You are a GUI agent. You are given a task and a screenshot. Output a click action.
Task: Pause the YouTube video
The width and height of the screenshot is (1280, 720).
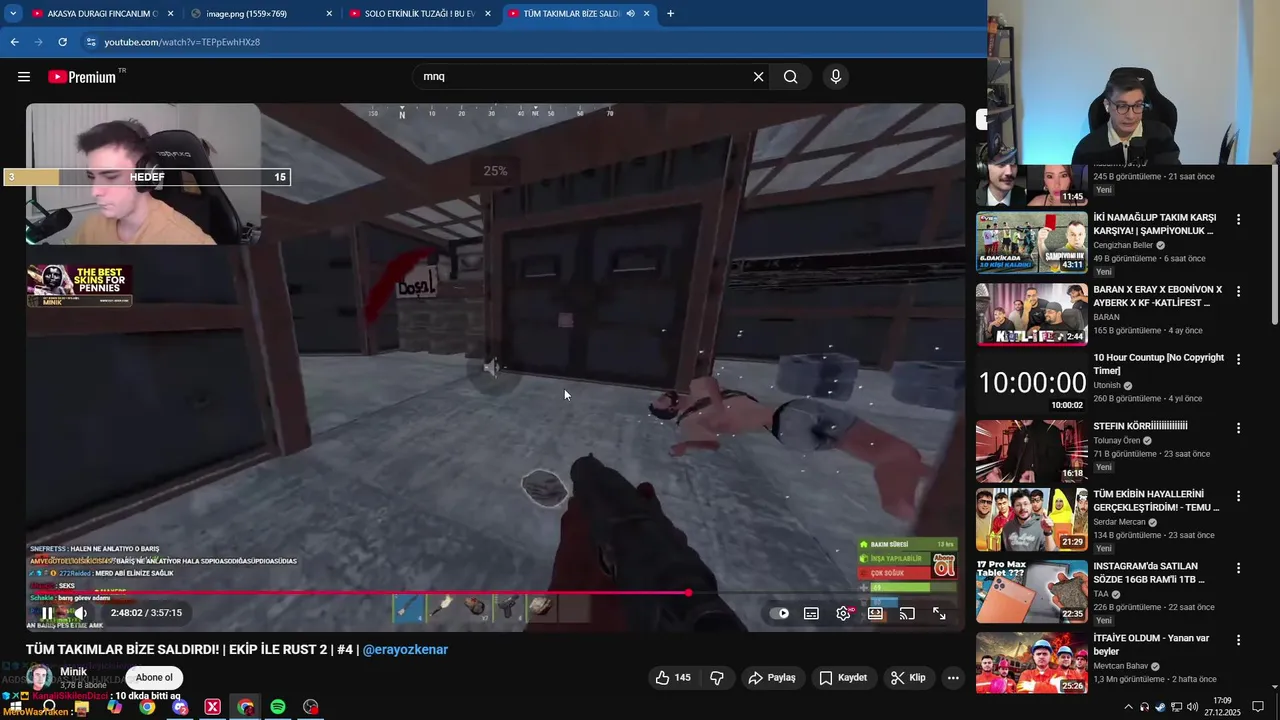(x=47, y=613)
